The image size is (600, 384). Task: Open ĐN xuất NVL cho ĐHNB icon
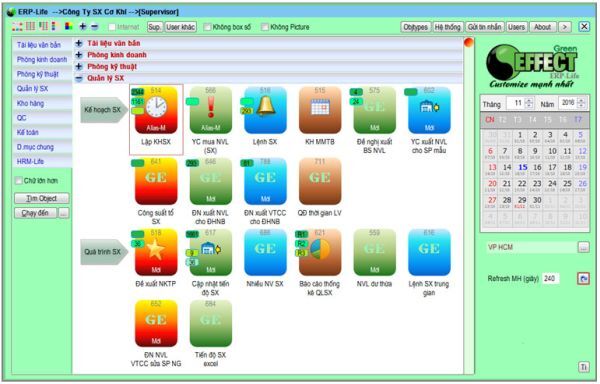pos(211,181)
